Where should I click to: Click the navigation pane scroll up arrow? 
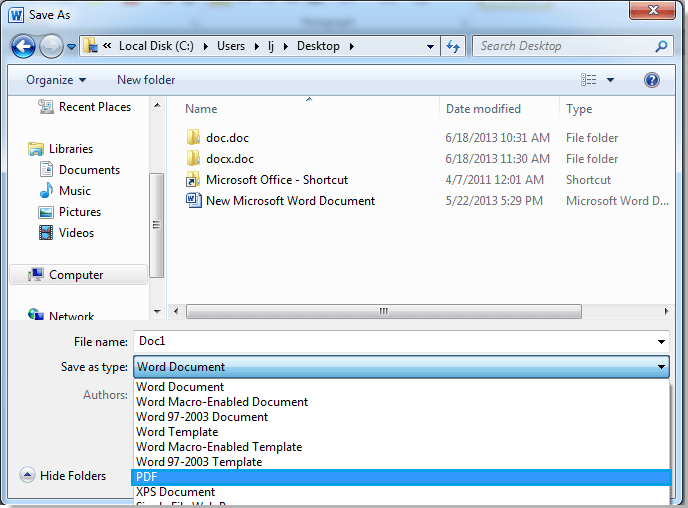coord(157,105)
